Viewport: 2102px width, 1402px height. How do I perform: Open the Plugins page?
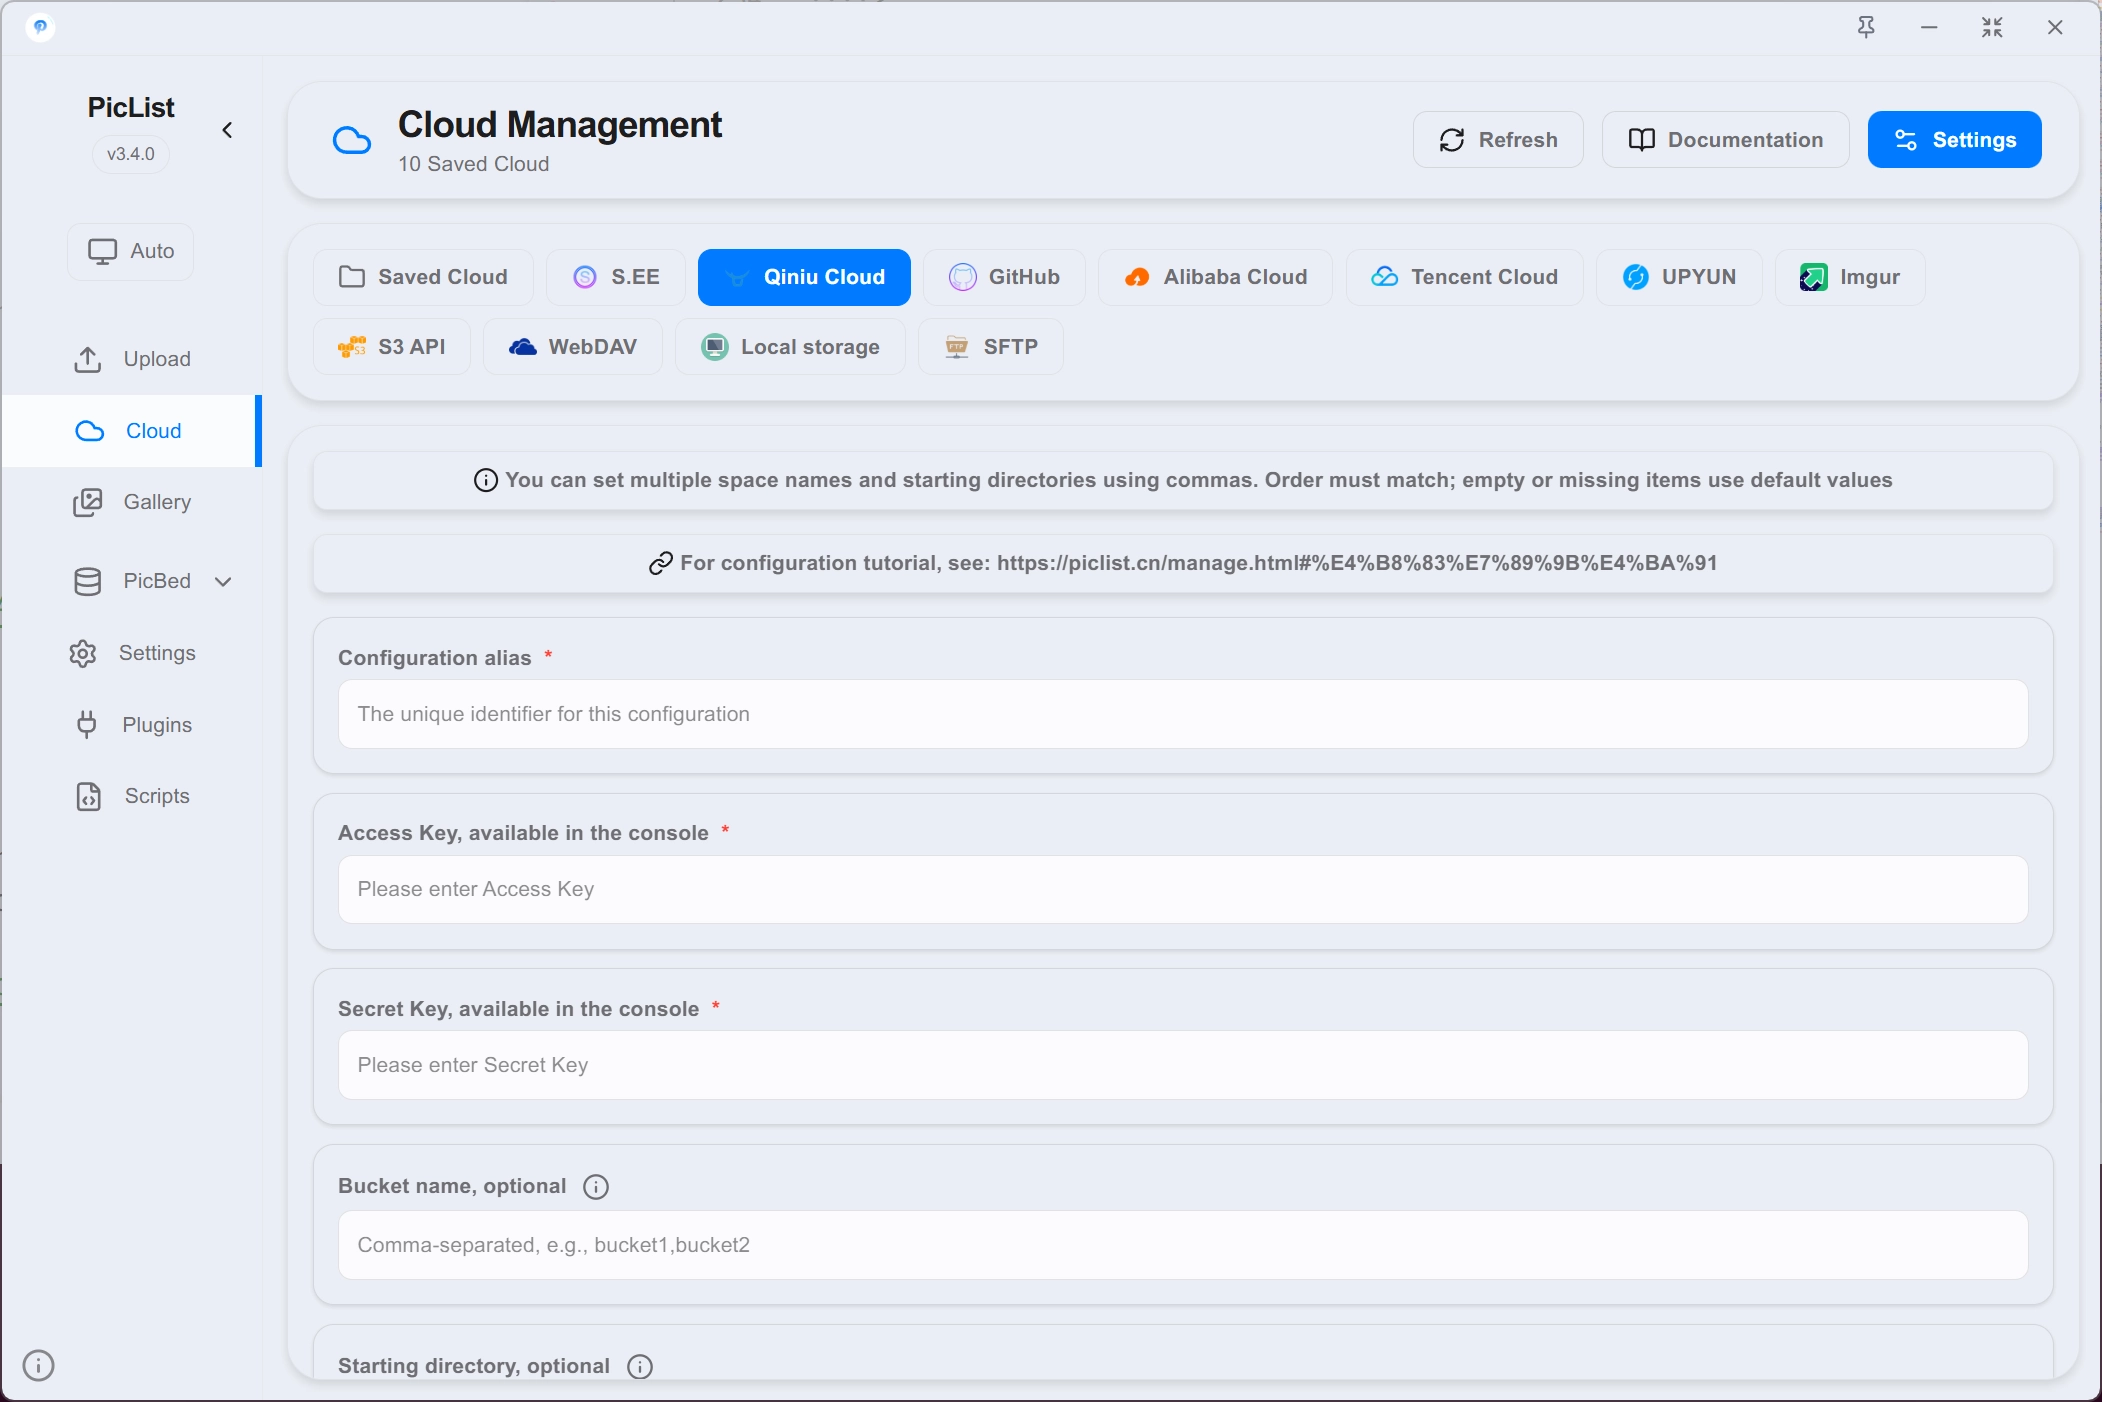(131, 725)
